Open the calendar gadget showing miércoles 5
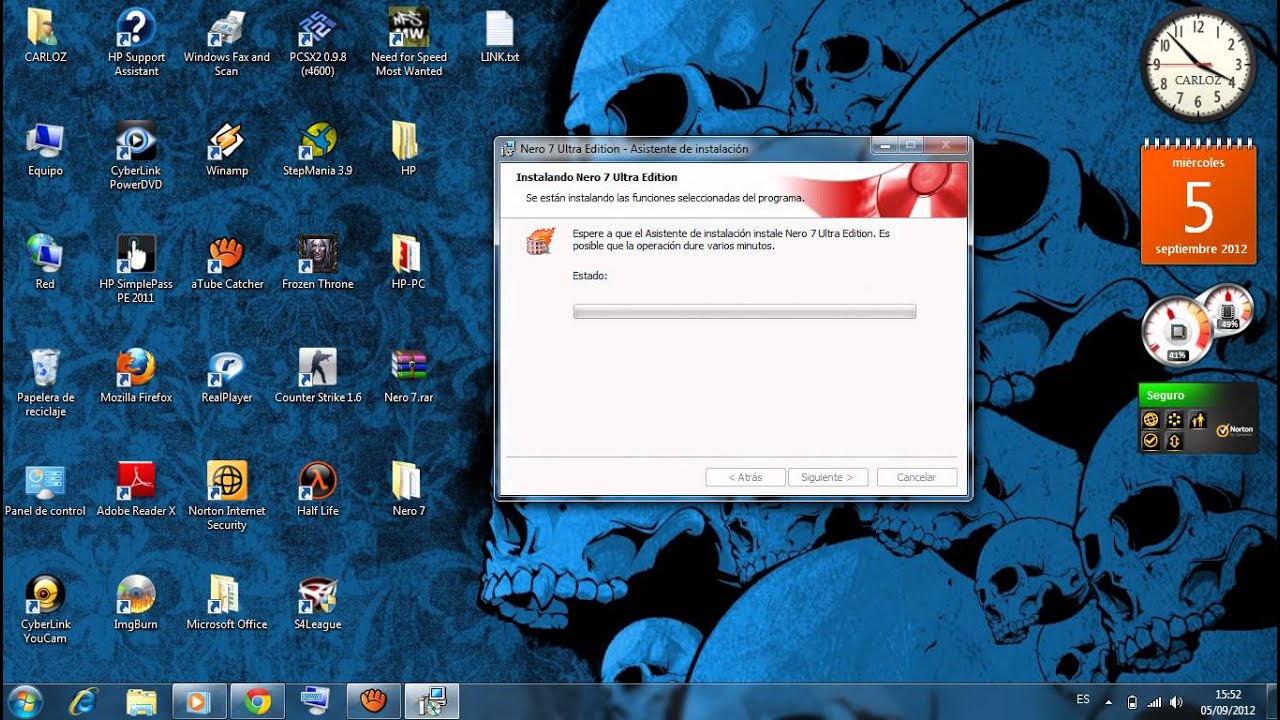Screen dimensions: 1280x720 [x=1198, y=203]
